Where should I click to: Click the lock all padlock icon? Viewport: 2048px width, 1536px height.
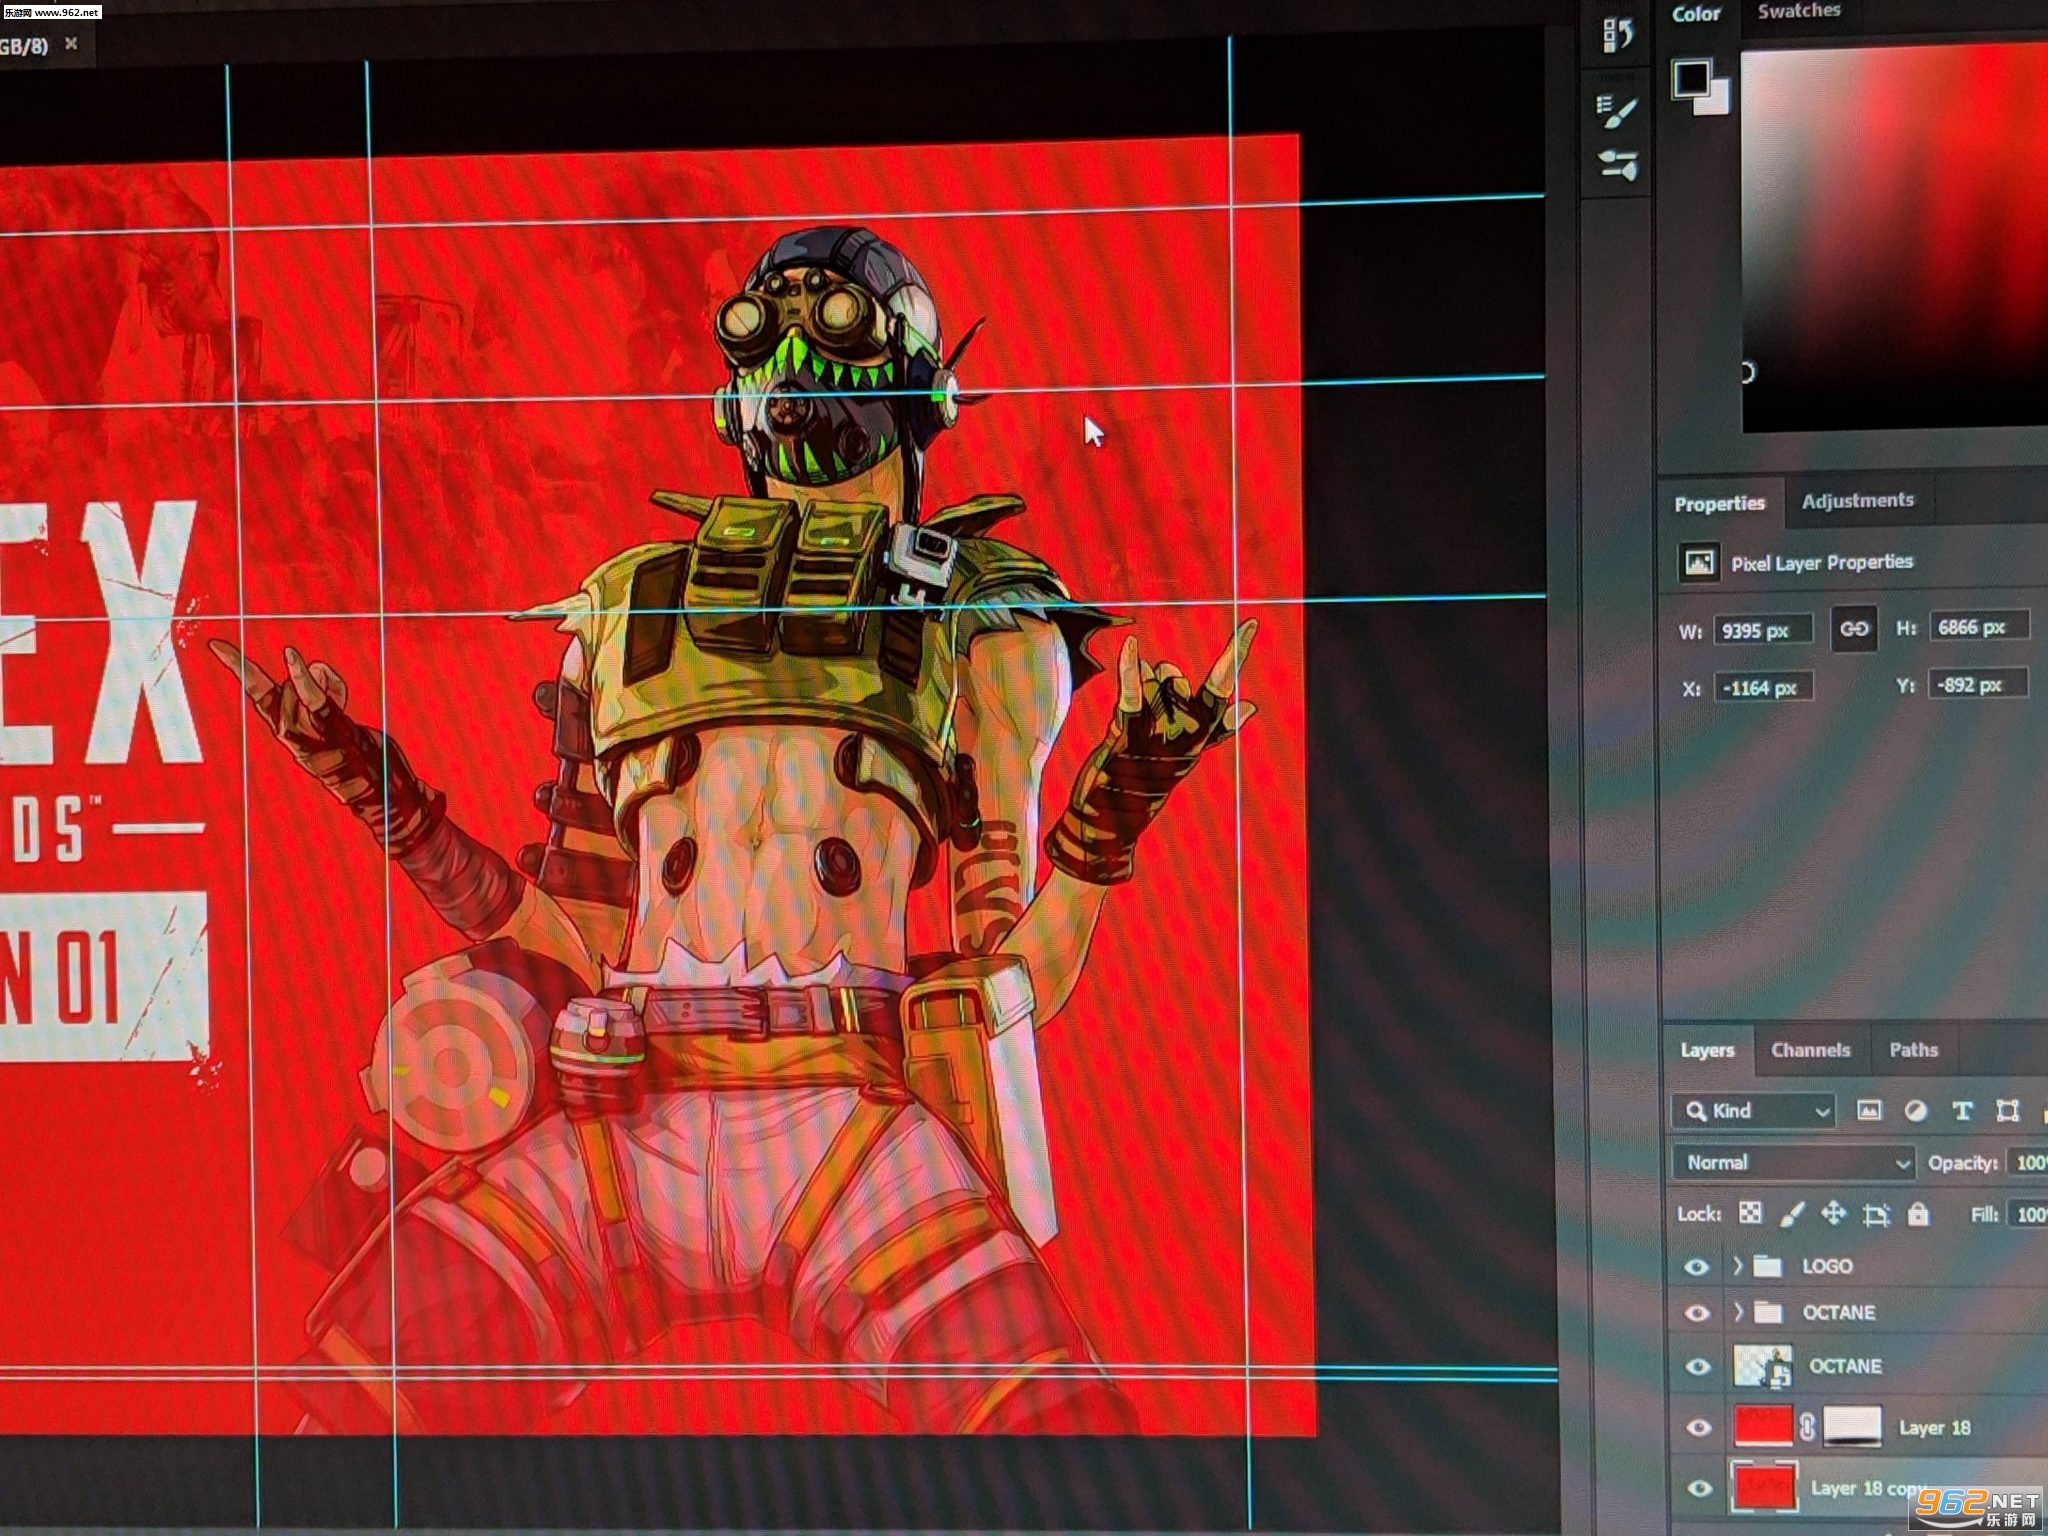pos(1917,1214)
